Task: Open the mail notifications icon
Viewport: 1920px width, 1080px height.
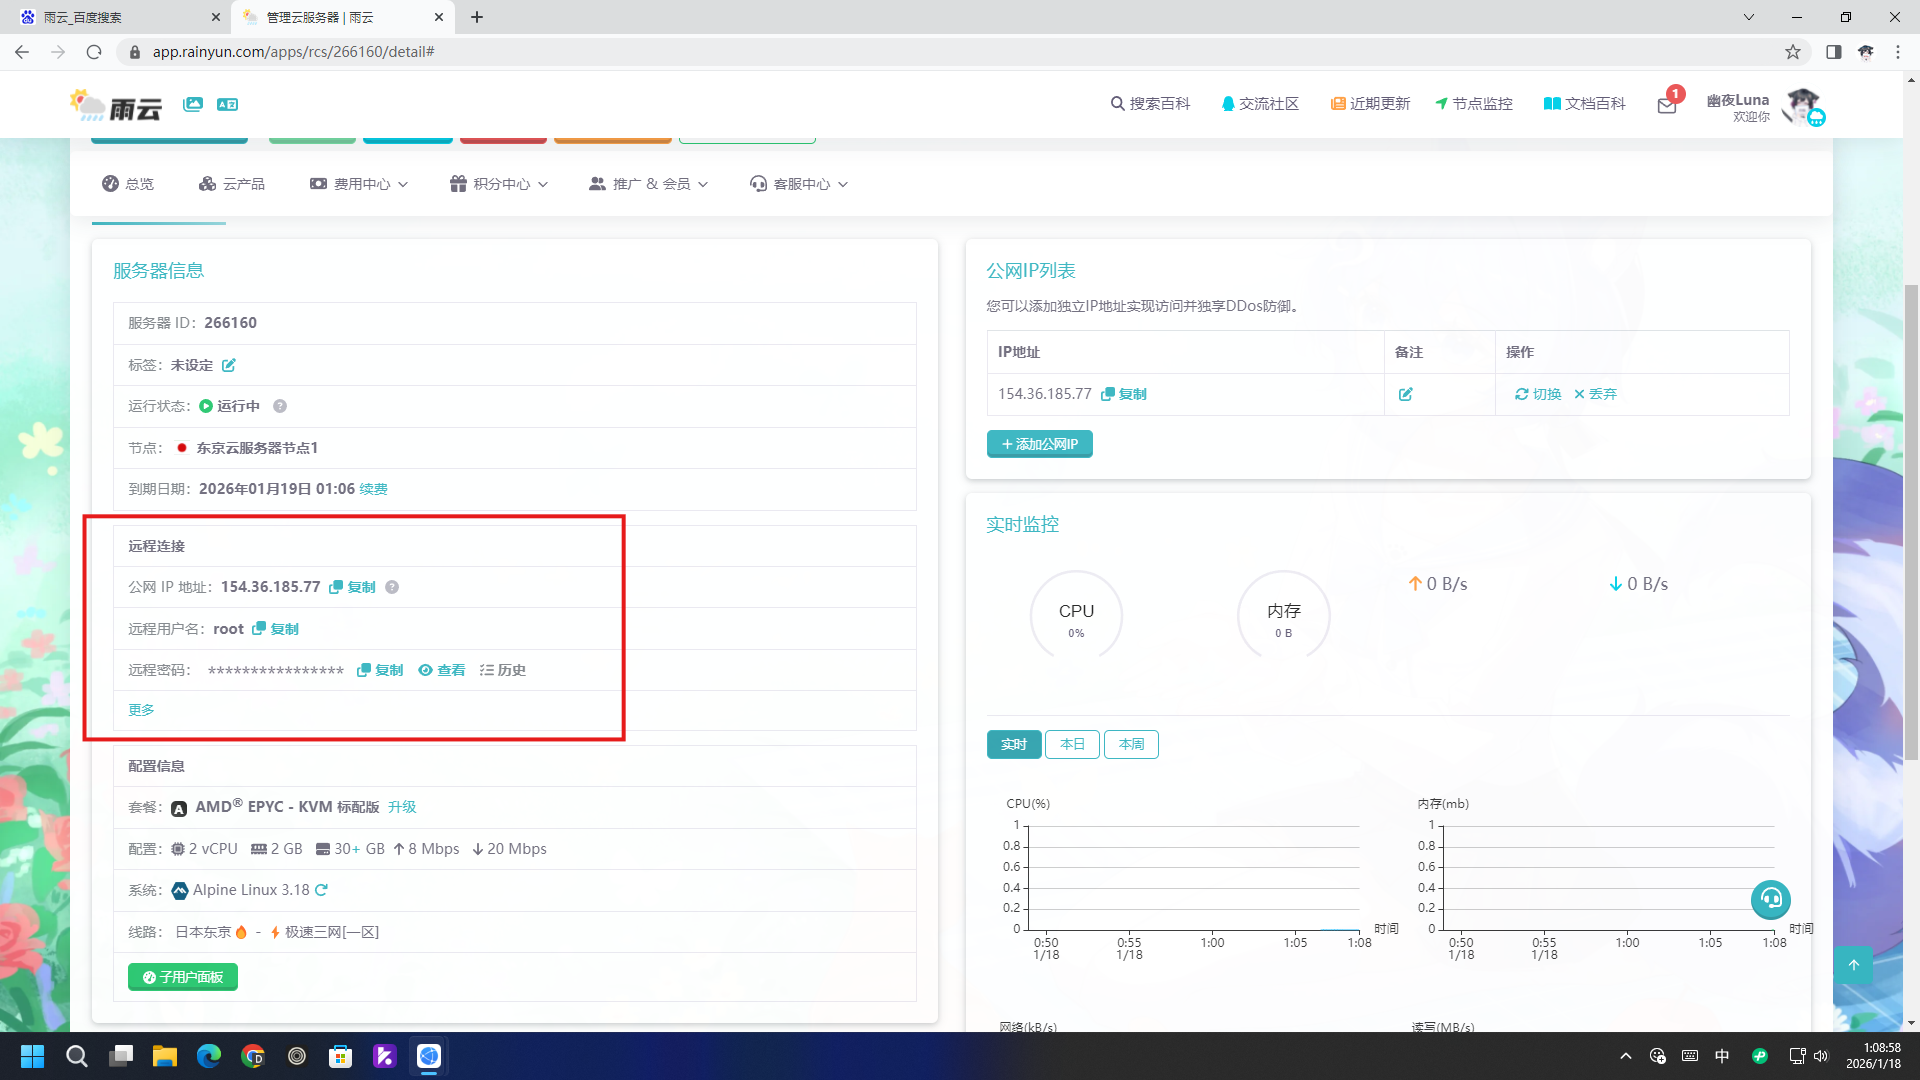Action: (x=1667, y=104)
